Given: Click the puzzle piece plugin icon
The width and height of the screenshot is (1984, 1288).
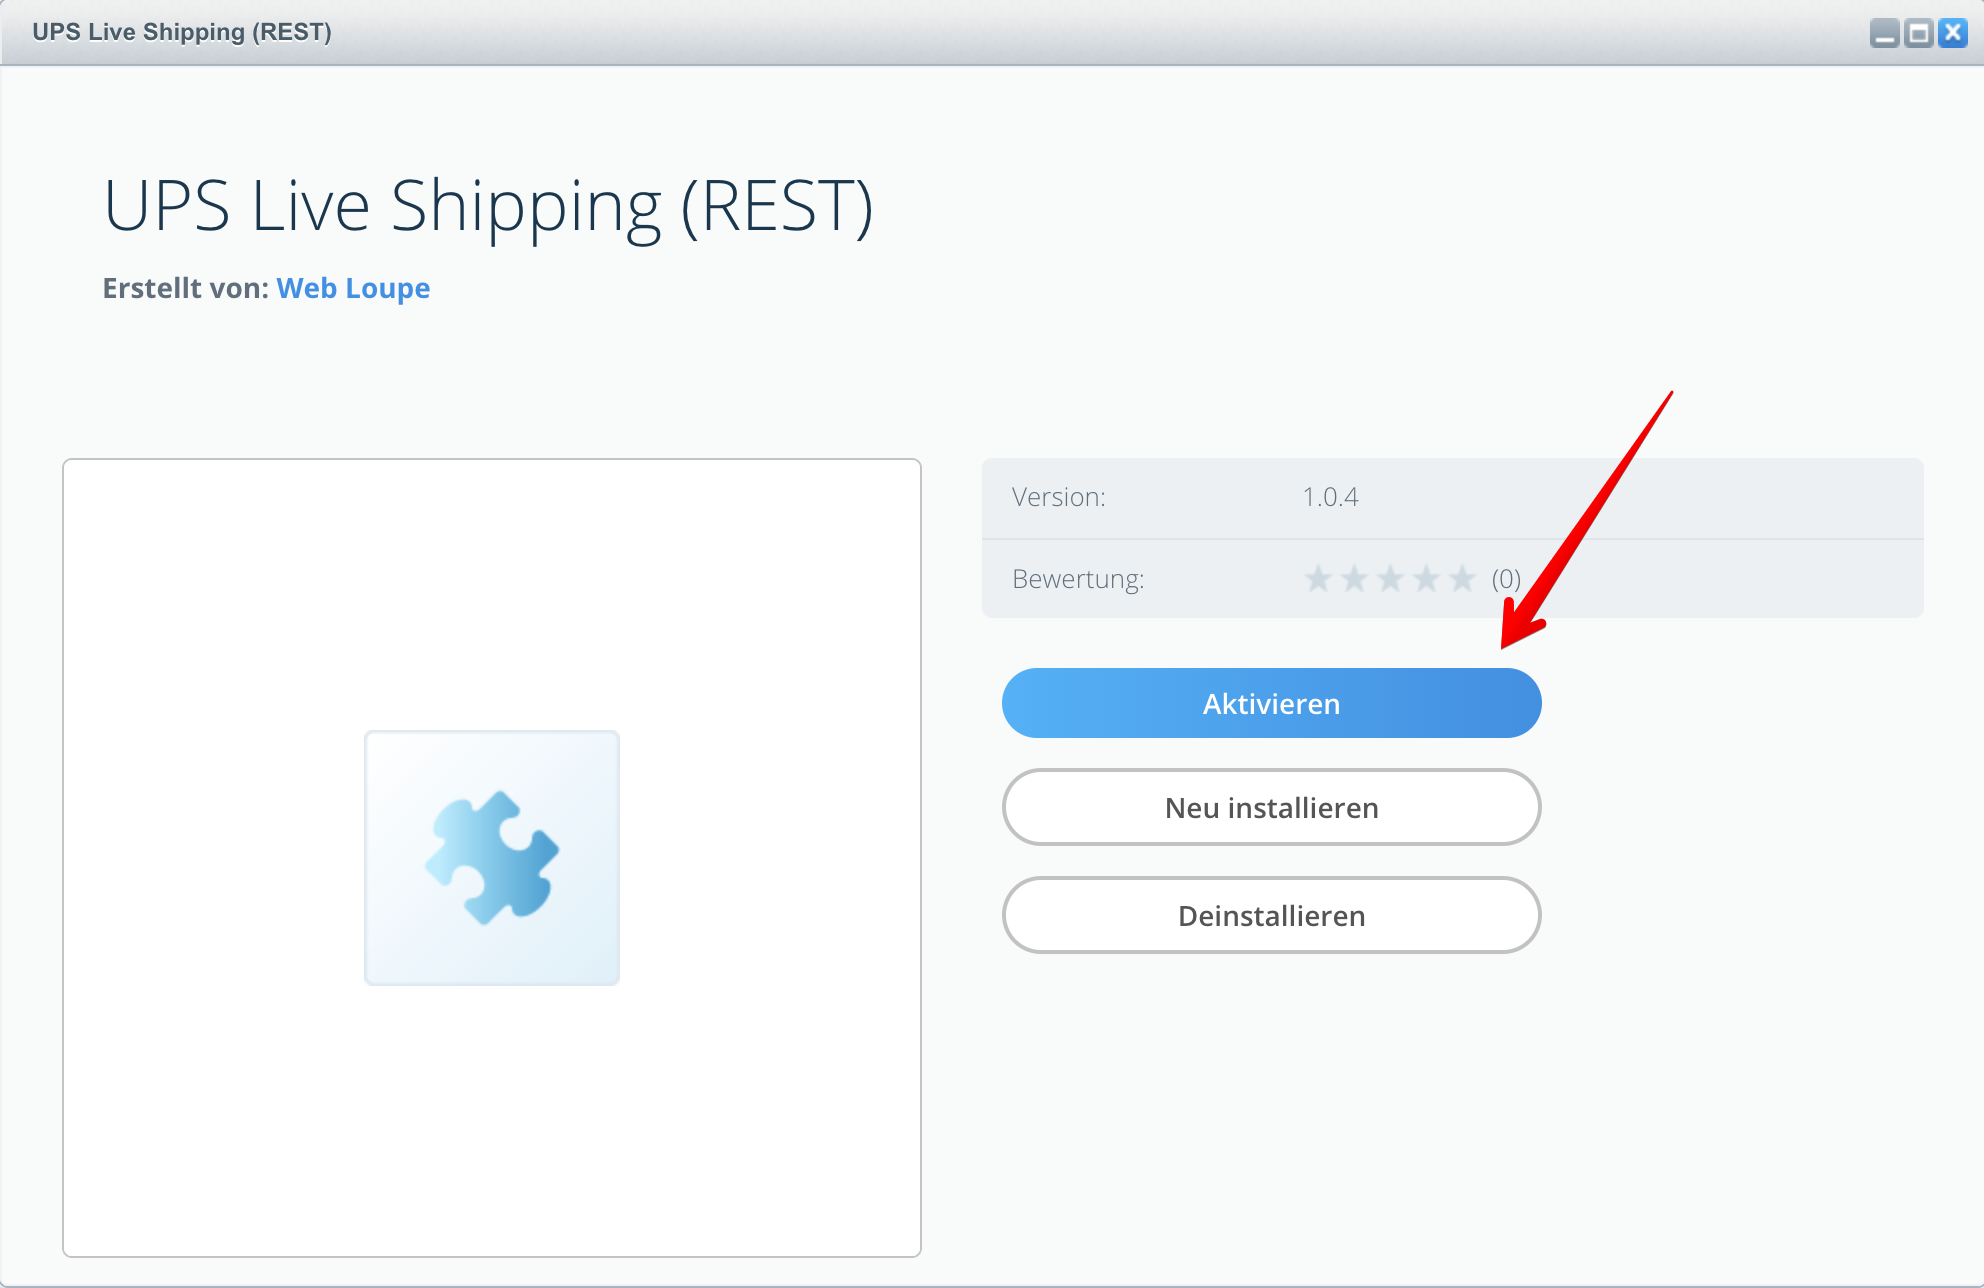Looking at the screenshot, I should coord(492,858).
